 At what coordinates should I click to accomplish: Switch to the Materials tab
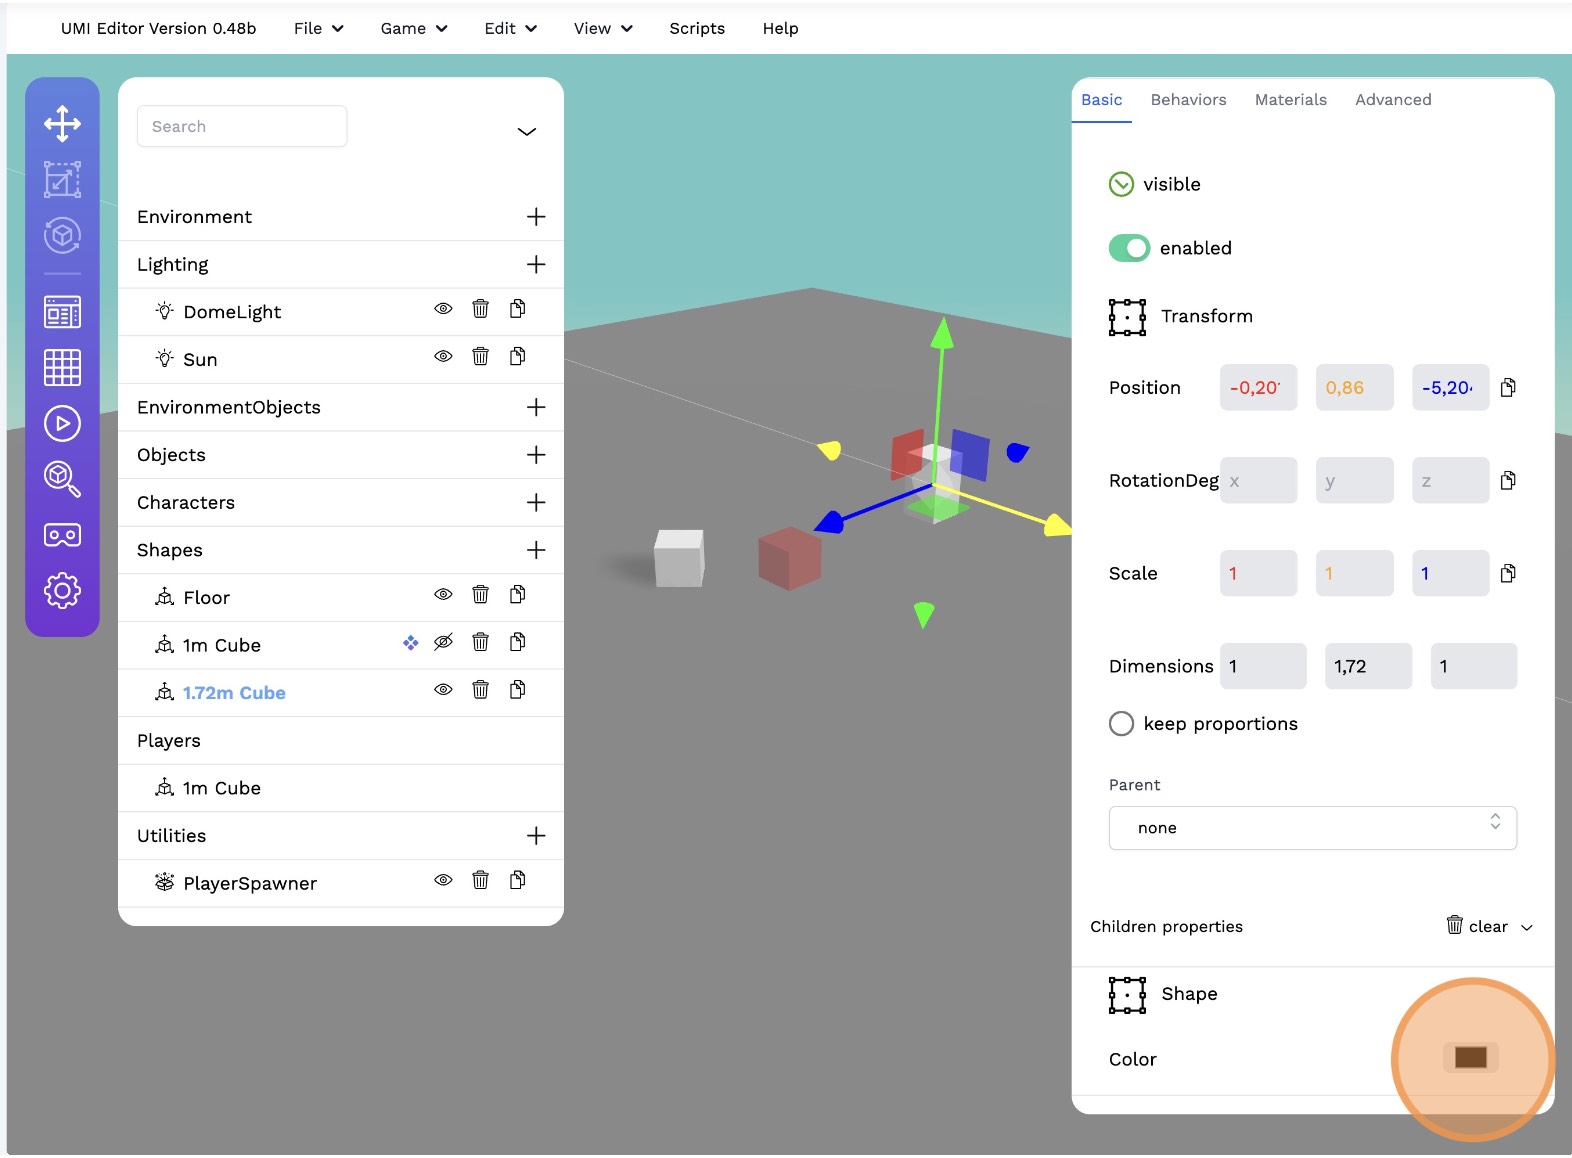[1290, 100]
